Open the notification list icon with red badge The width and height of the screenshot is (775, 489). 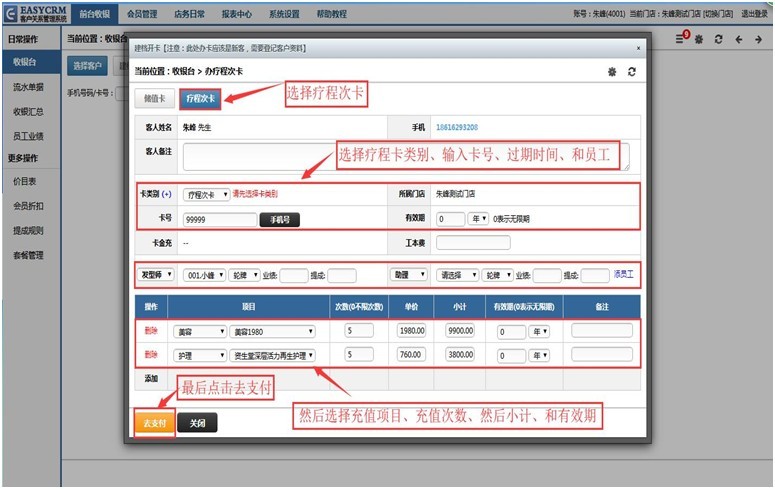(682, 38)
